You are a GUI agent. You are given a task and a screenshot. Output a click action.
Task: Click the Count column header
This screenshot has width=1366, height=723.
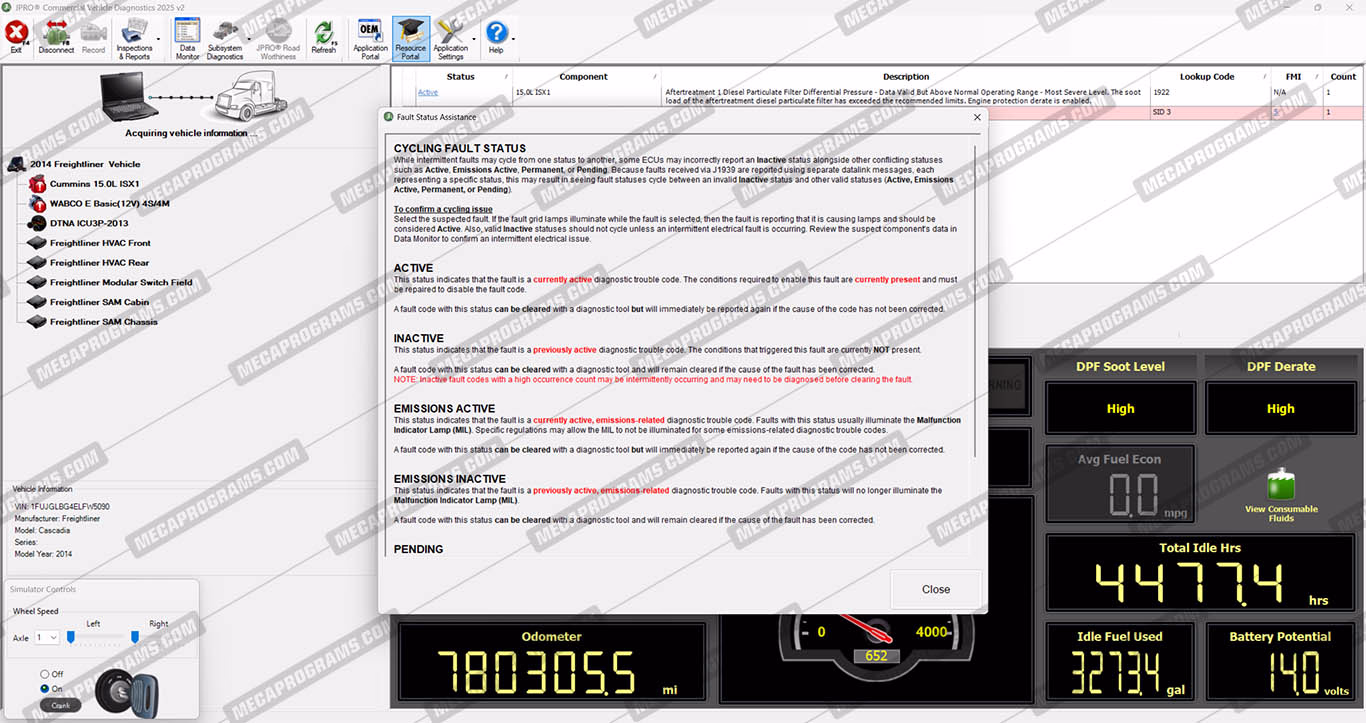[1343, 76]
